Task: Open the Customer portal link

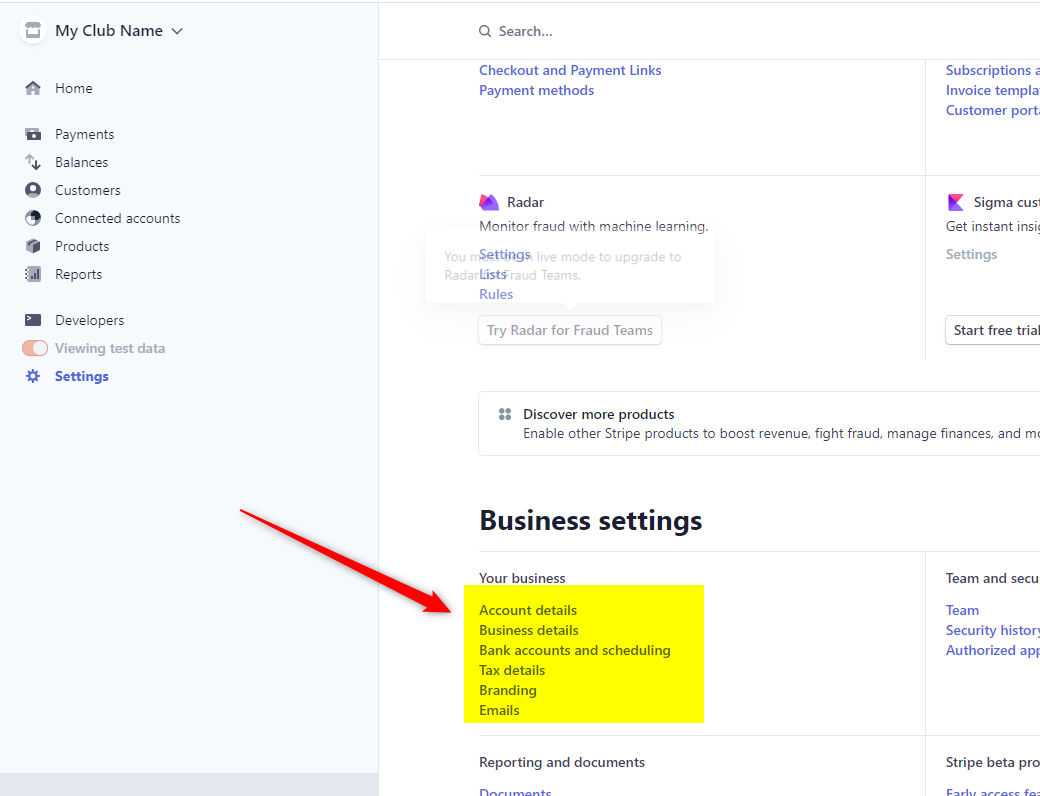Action: click(993, 110)
